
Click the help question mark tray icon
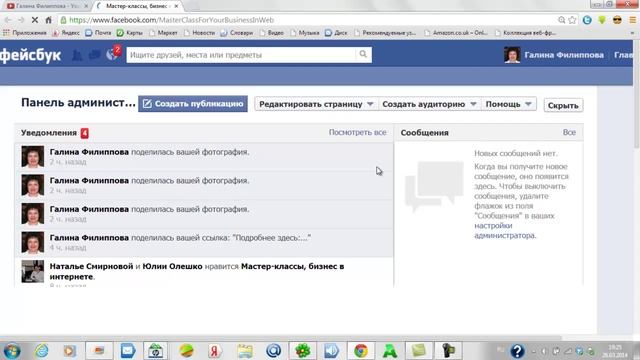point(517,351)
